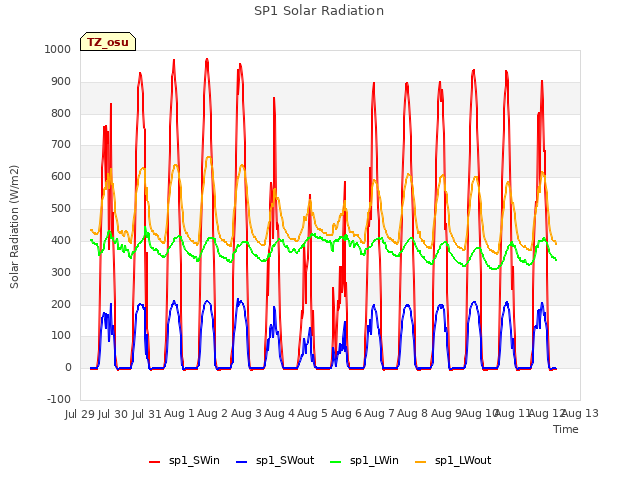Click the 800 y-axis tick label
This screenshot has width=640, height=480.
pos(61,113)
